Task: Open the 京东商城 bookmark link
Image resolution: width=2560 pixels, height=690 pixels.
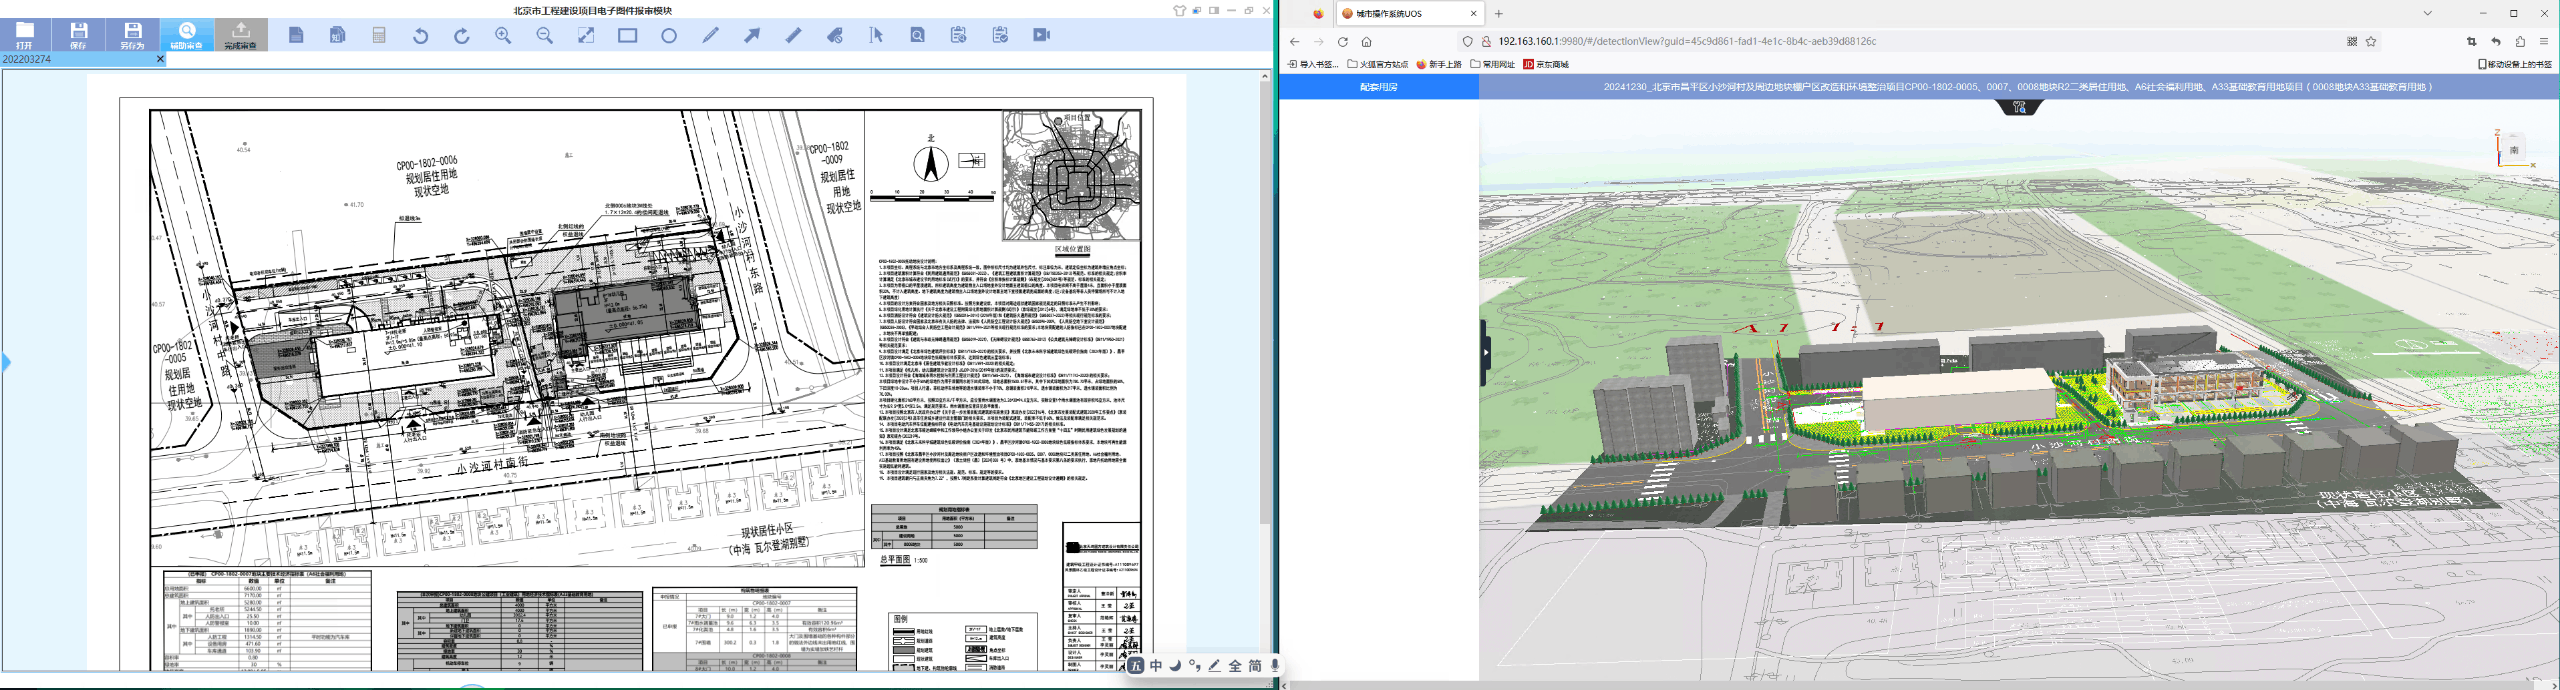Action: click(1546, 64)
